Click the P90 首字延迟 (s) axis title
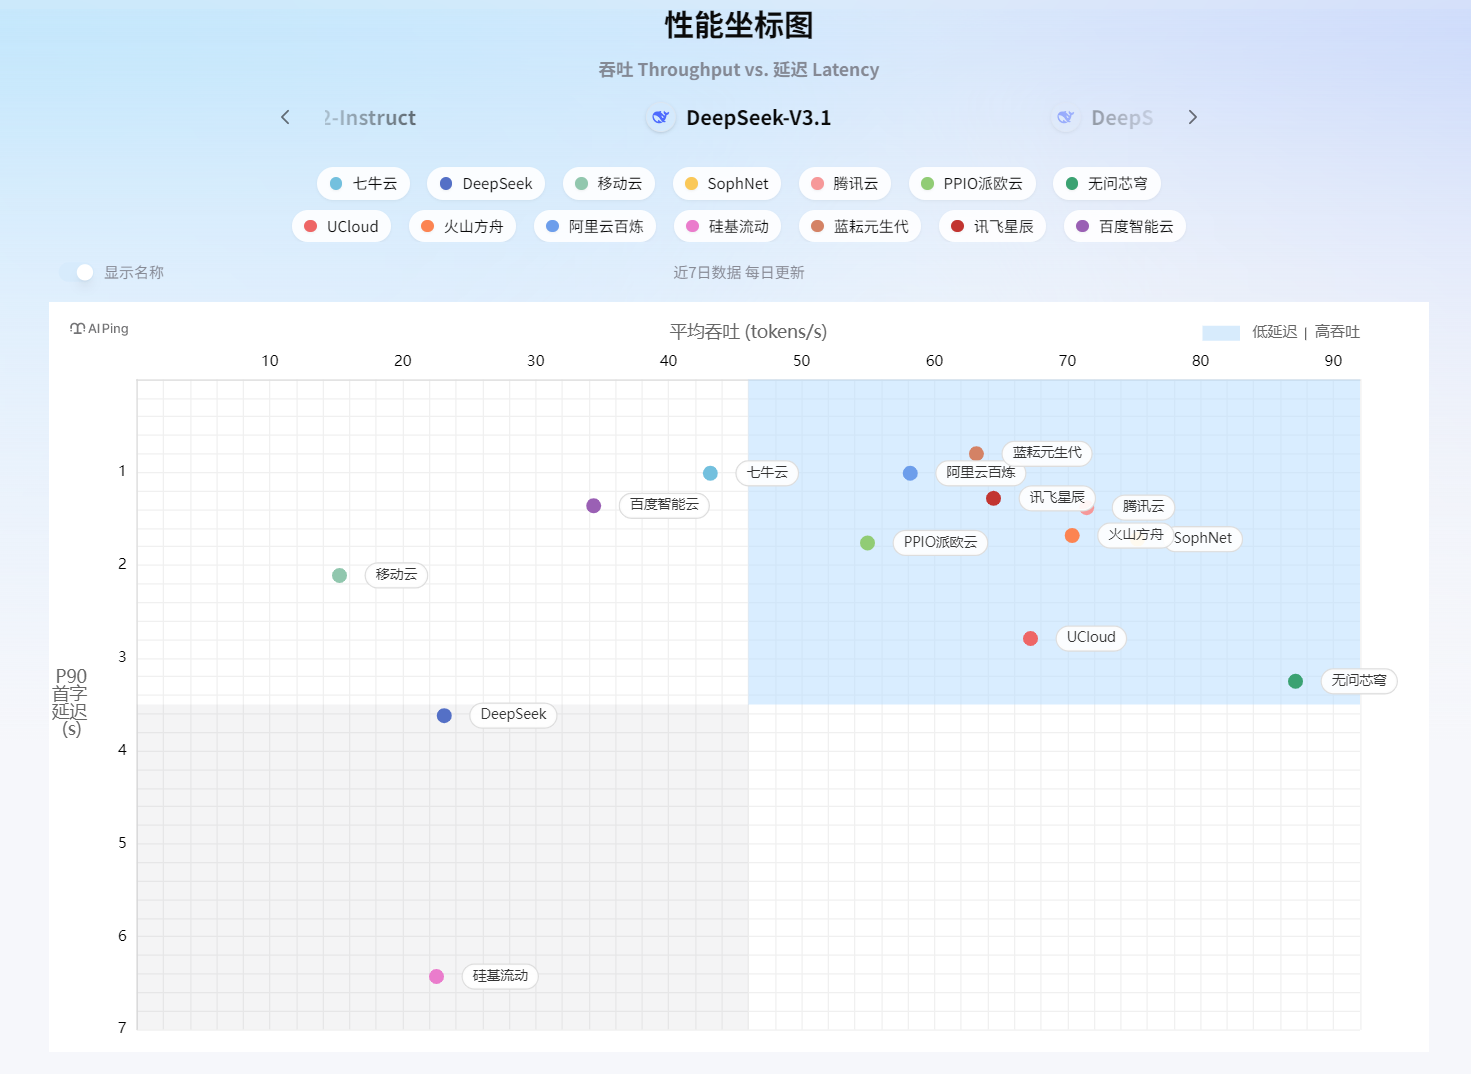 (71, 703)
